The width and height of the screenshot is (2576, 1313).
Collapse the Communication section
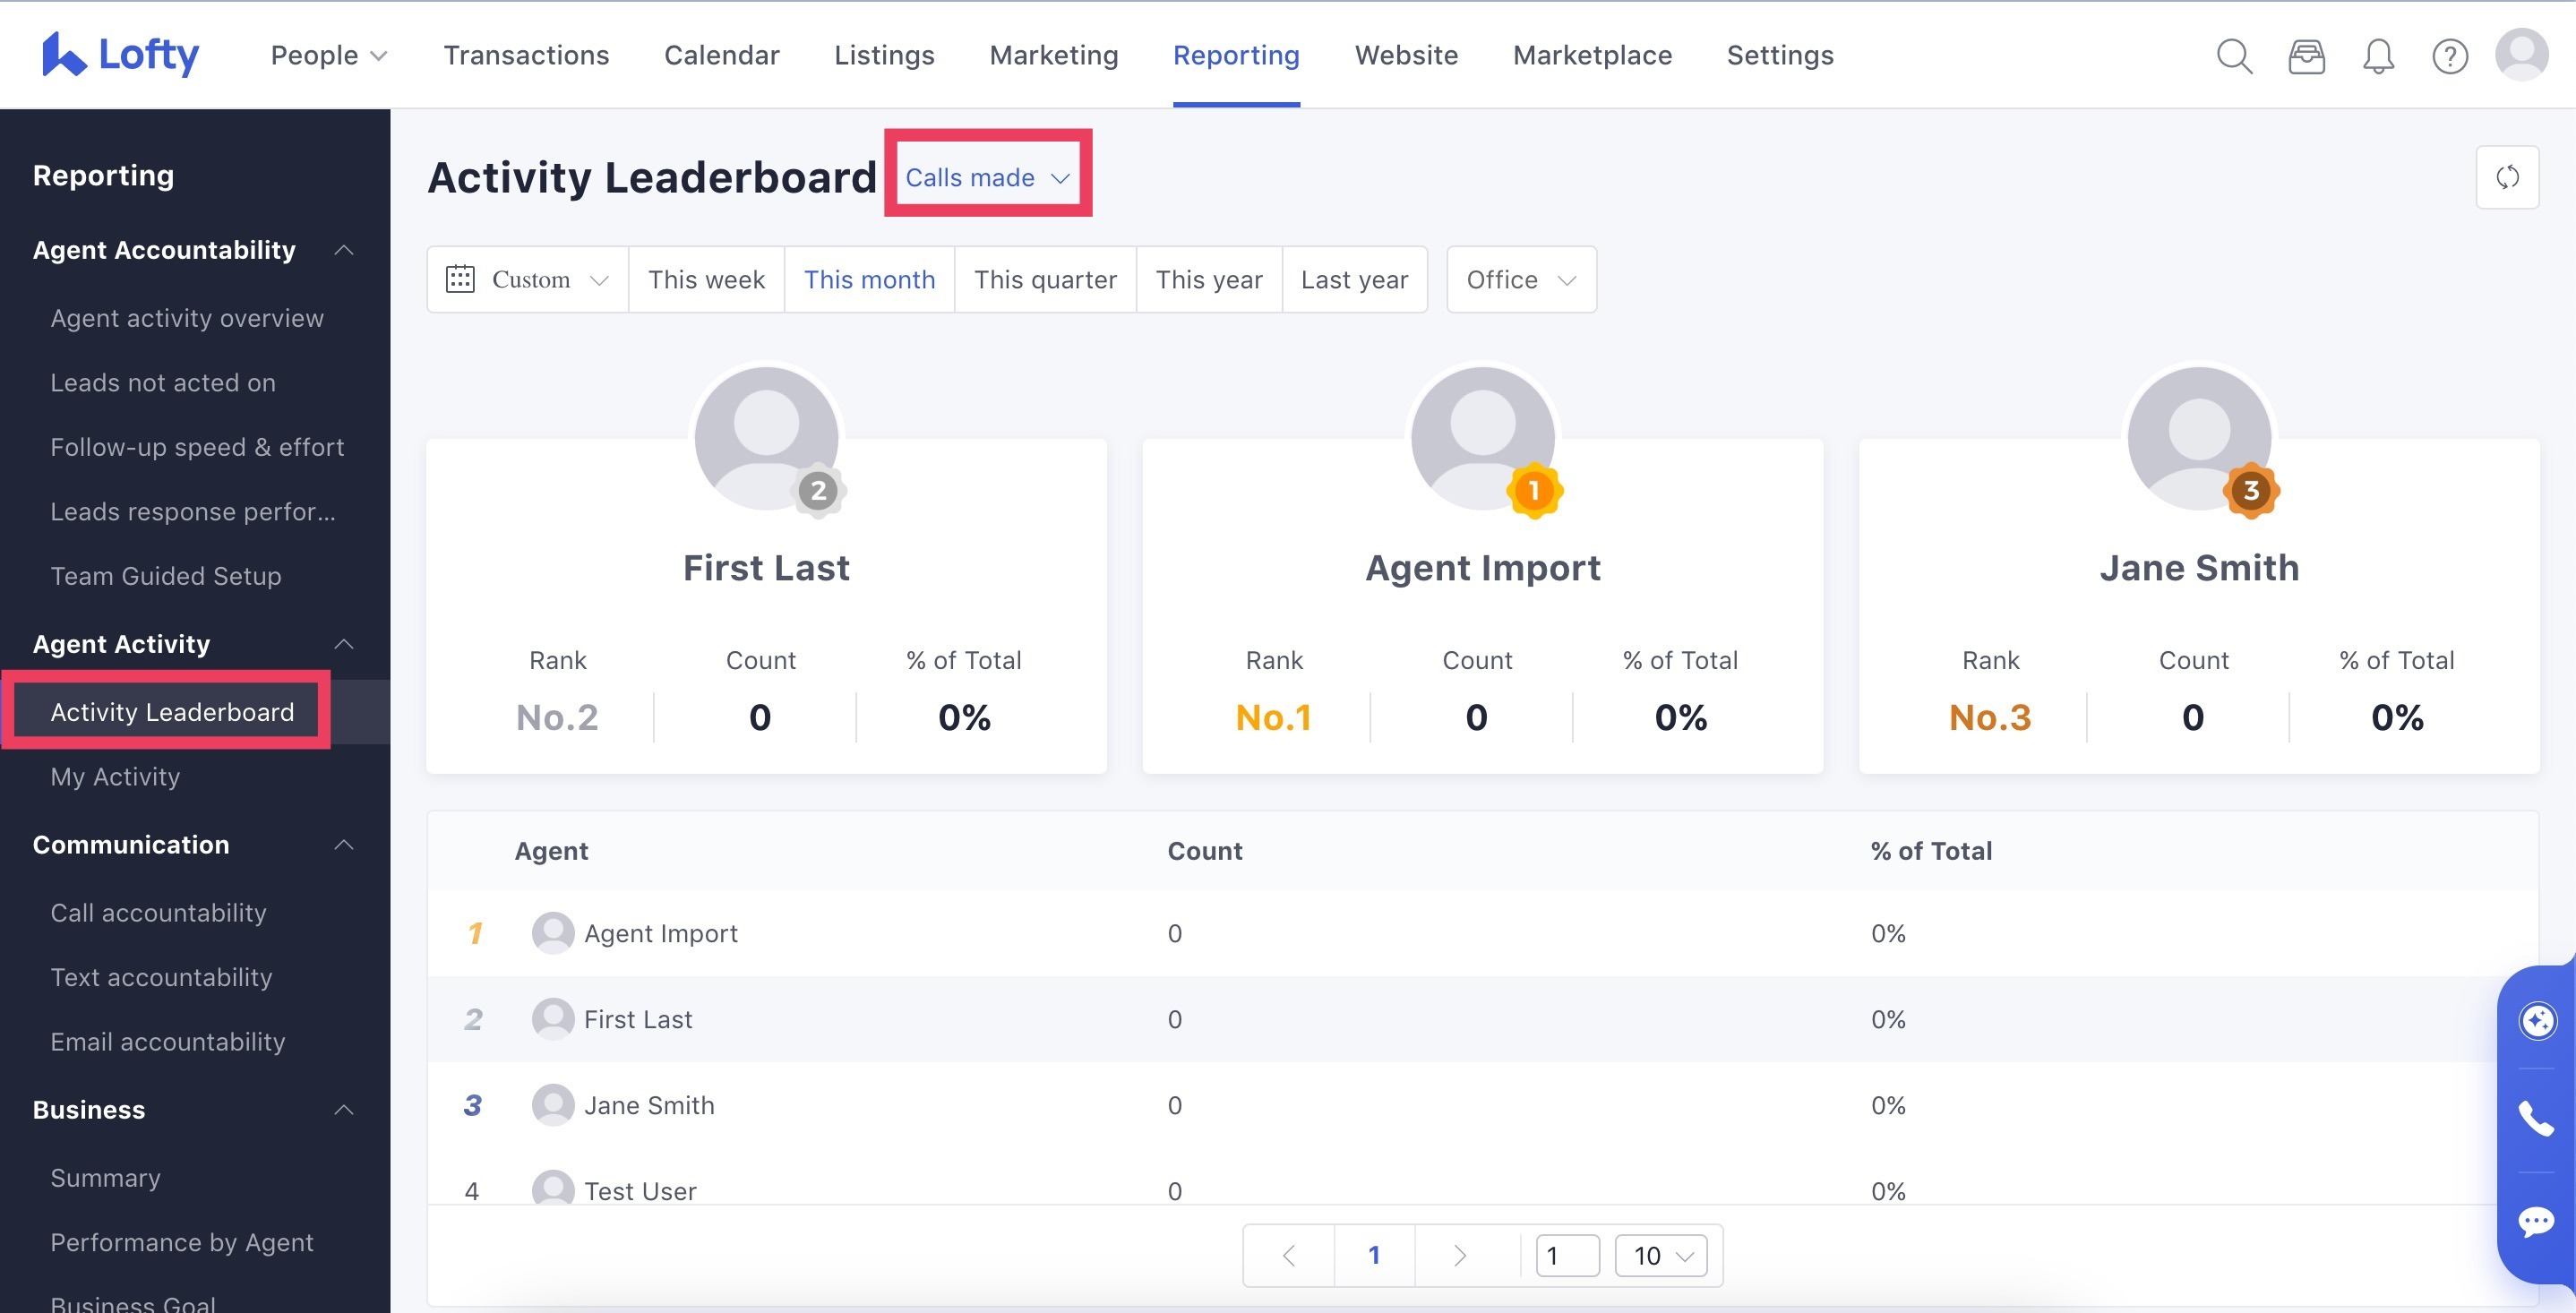click(344, 845)
